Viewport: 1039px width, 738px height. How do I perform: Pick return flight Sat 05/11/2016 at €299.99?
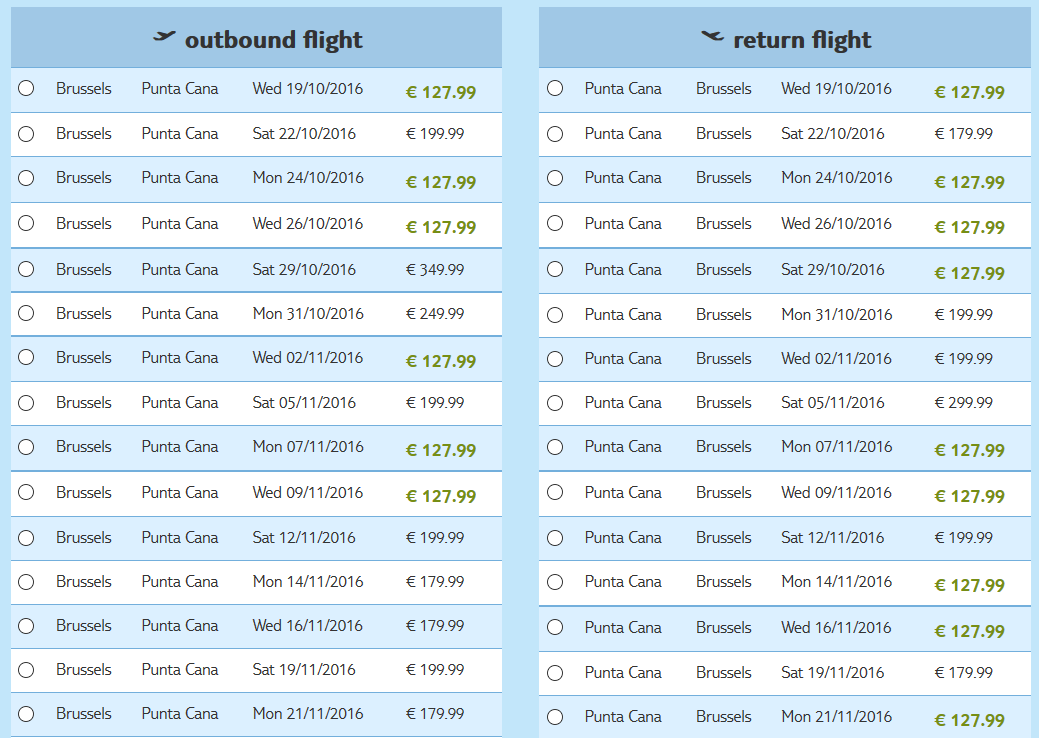(555, 403)
